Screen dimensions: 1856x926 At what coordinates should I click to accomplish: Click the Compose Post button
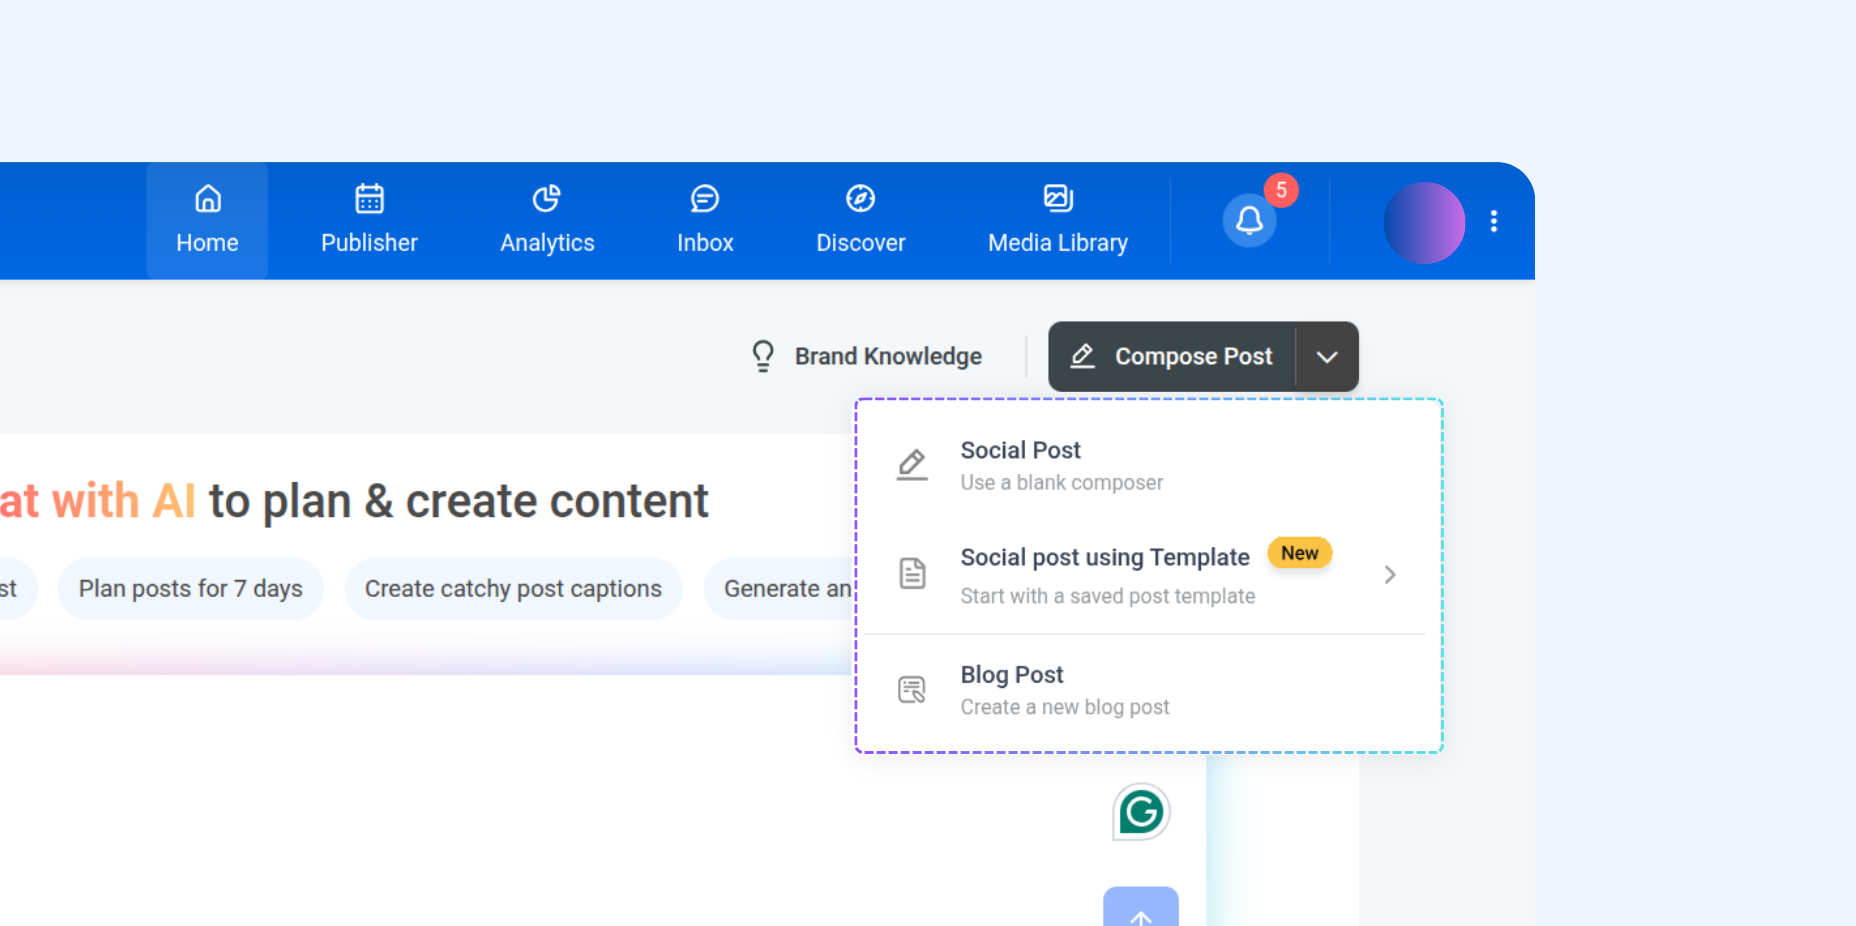coord(1172,356)
